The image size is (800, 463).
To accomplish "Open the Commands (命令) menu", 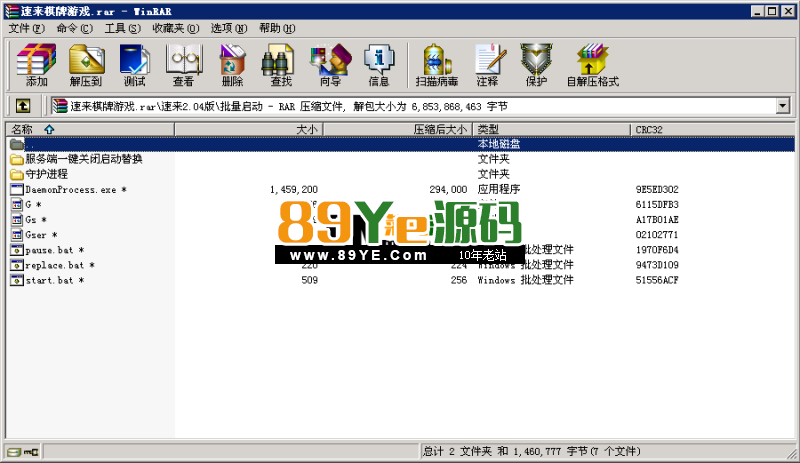I will (x=74, y=28).
